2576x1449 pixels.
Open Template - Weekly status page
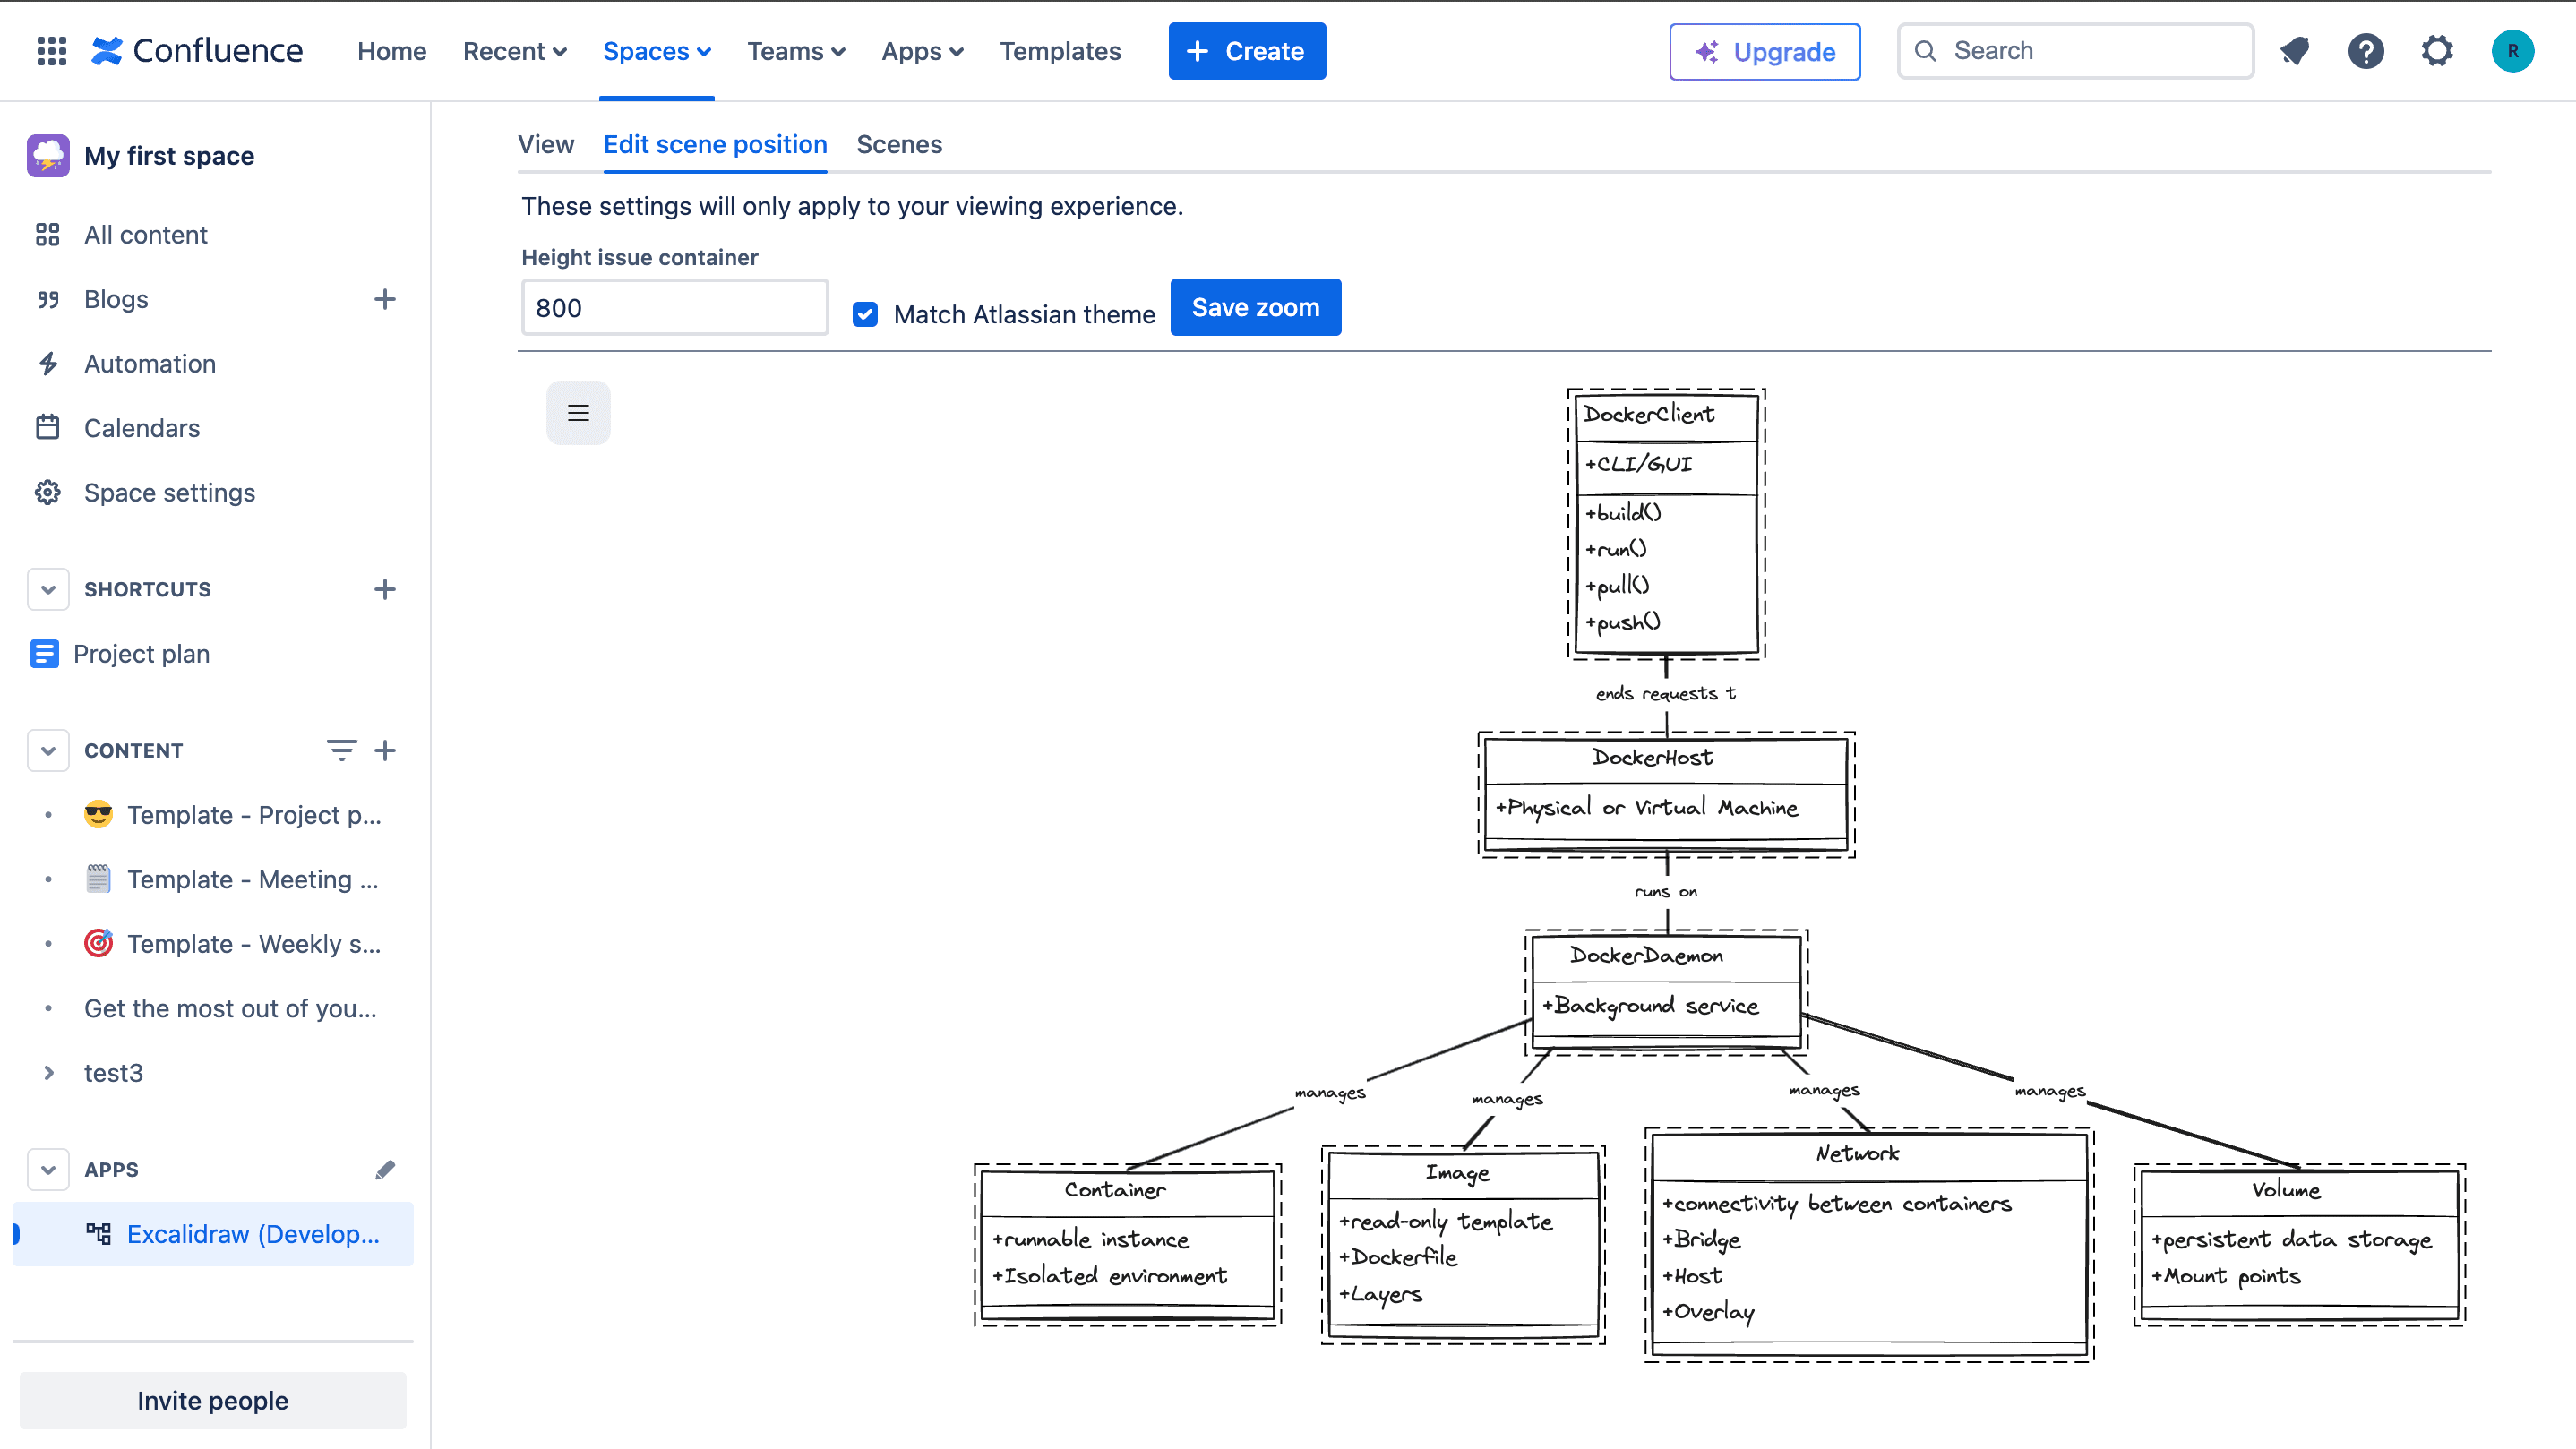(254, 944)
